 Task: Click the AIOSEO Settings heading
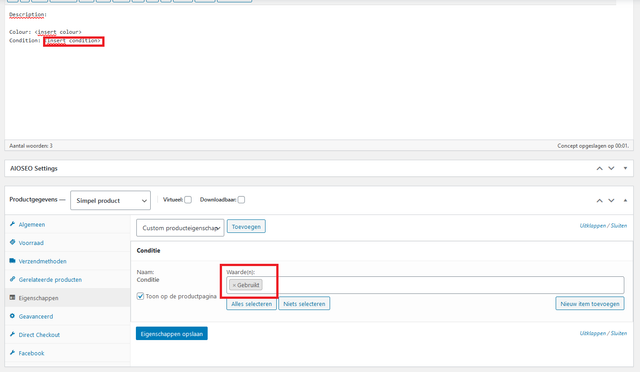point(34,168)
